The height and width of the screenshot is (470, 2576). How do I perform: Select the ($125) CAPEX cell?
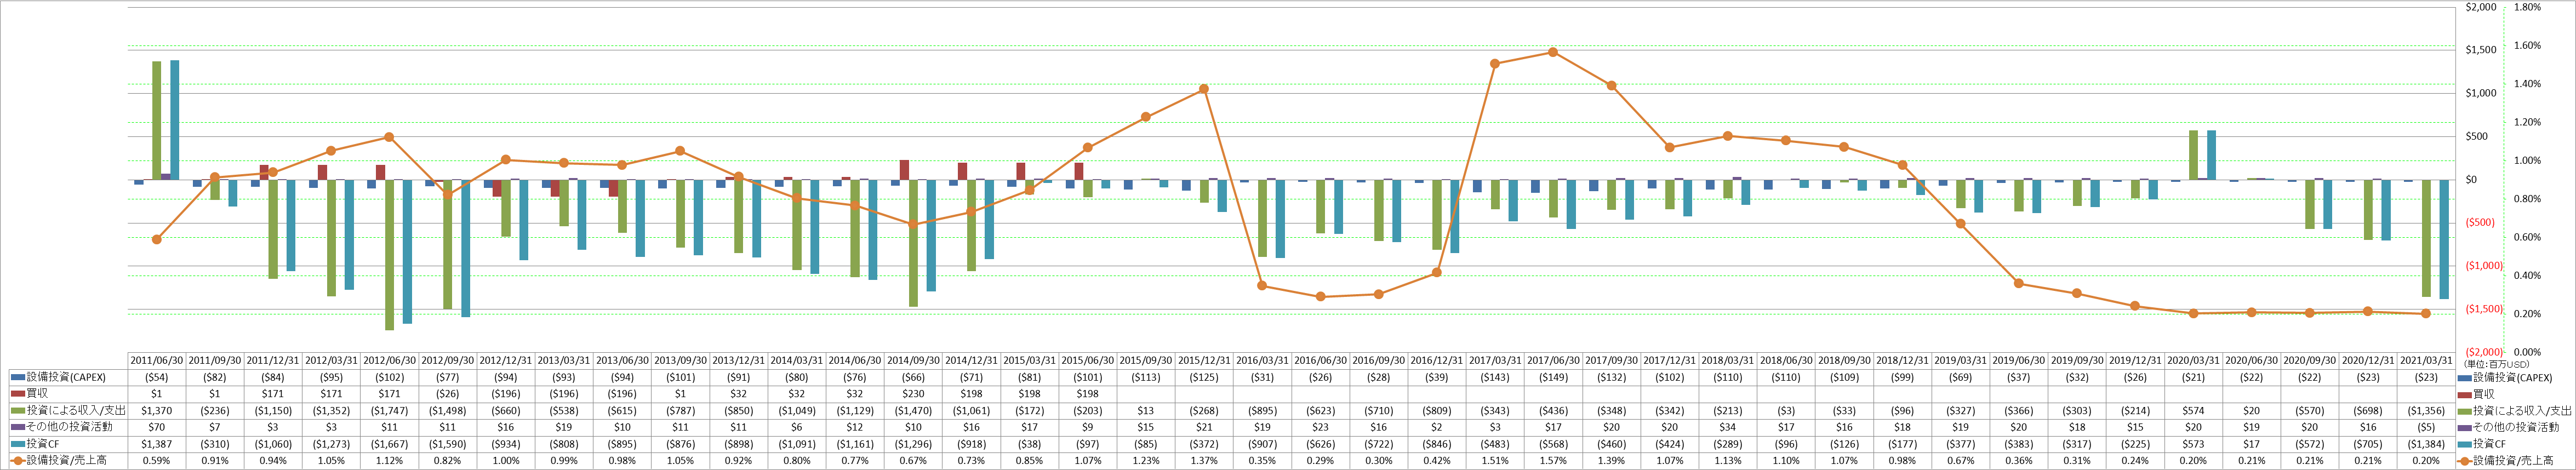click(1204, 378)
